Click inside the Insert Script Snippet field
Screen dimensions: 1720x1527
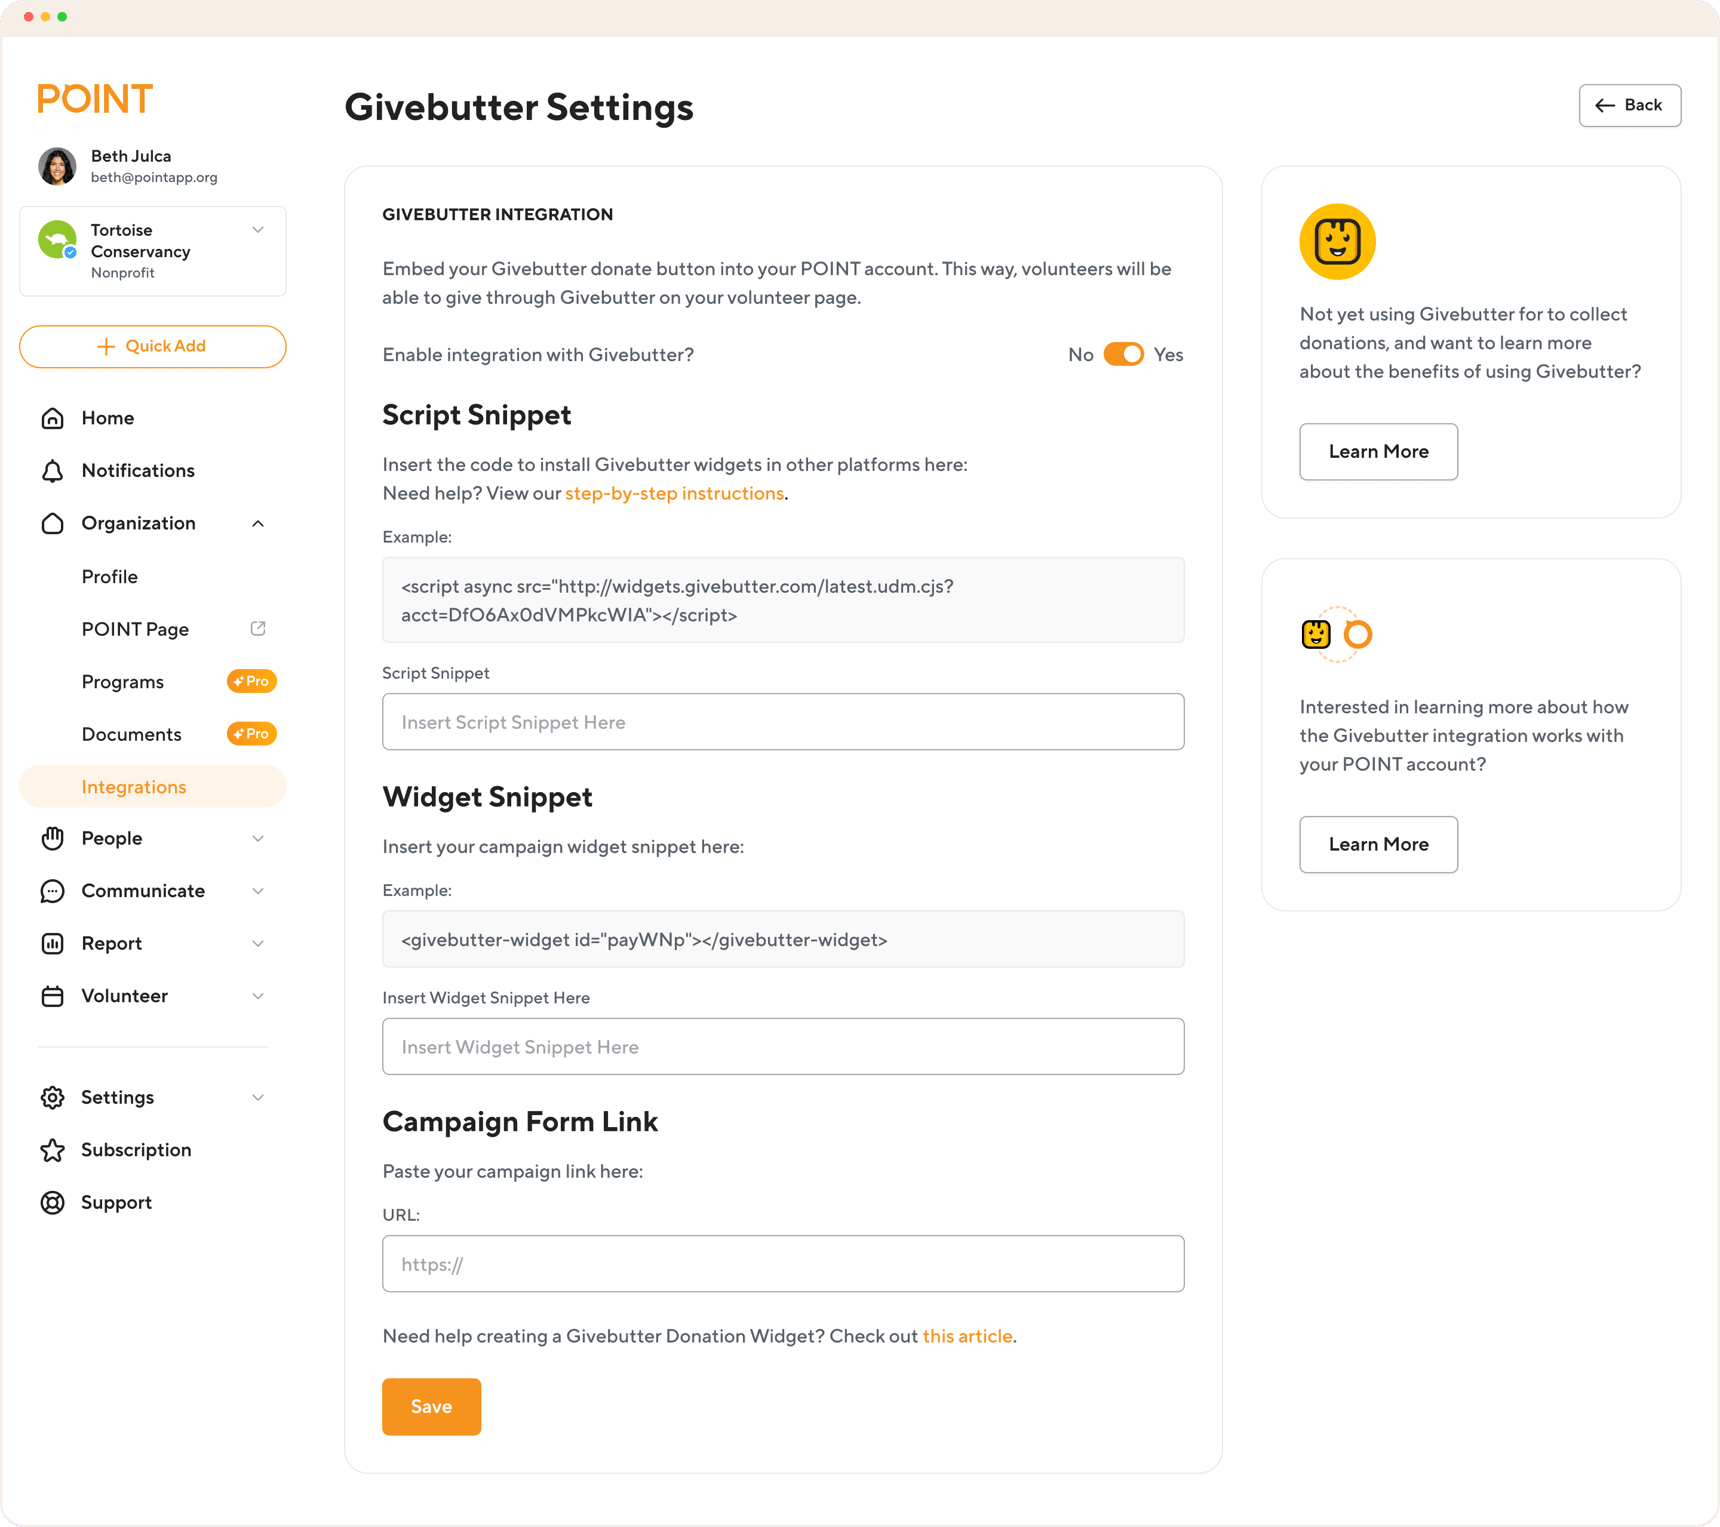(783, 721)
